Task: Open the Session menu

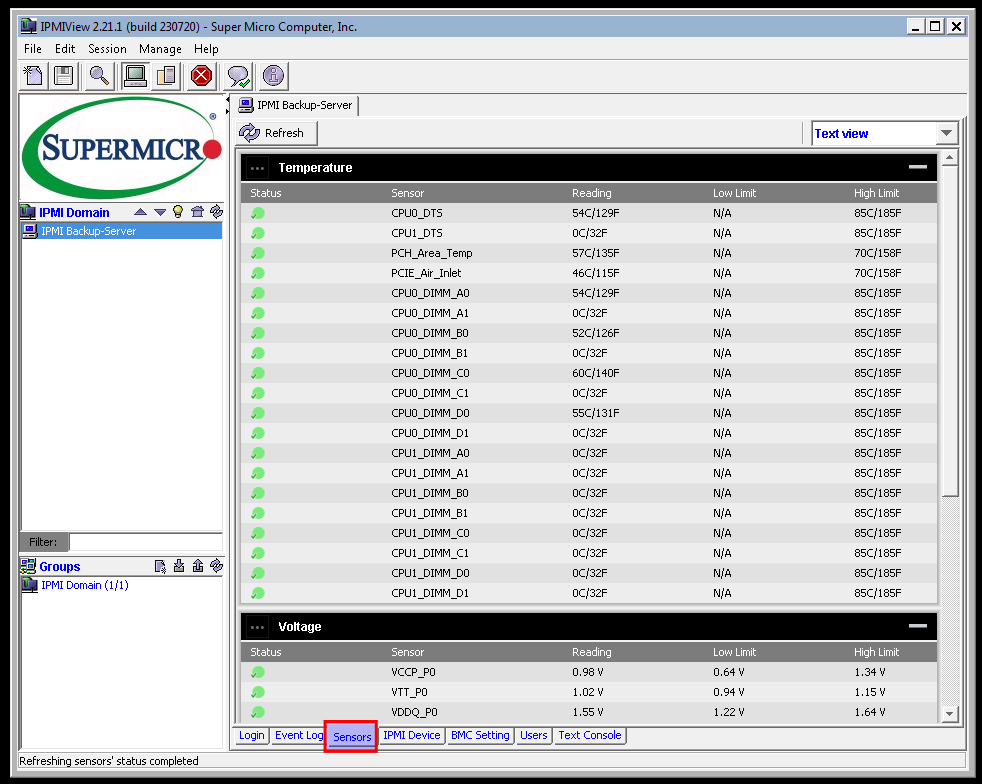Action: tap(107, 49)
